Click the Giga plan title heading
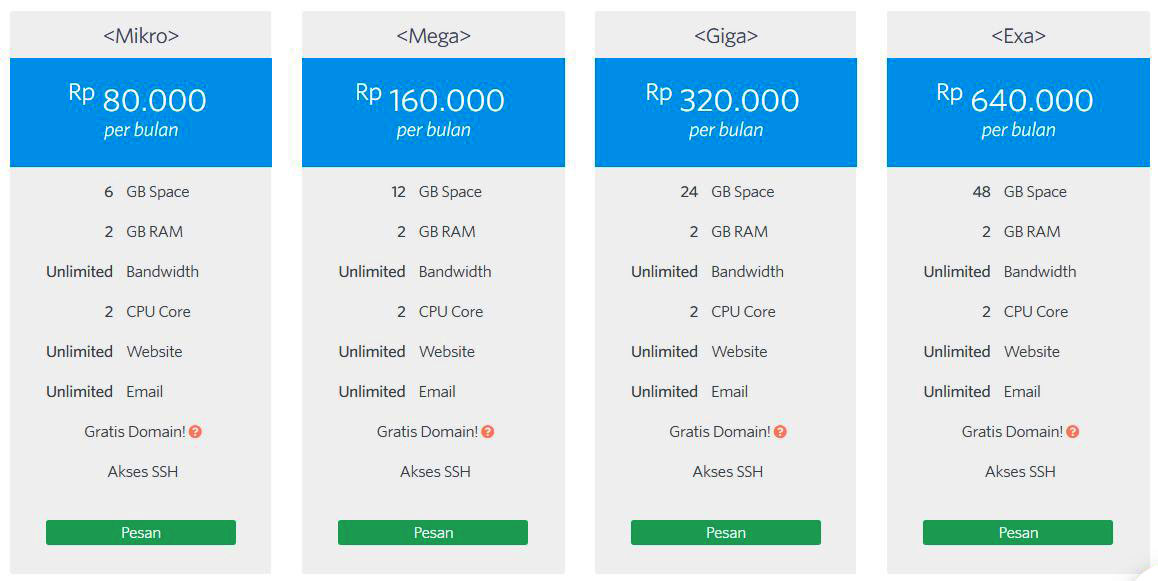The height and width of the screenshot is (581, 1158). point(726,35)
